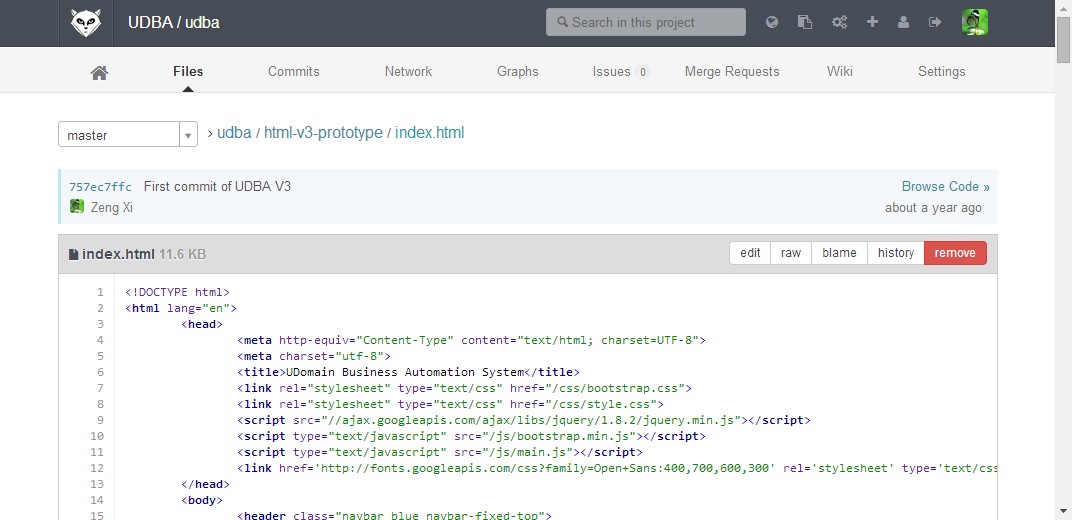
Task: Switch to the Commits tab
Action: [x=293, y=71]
